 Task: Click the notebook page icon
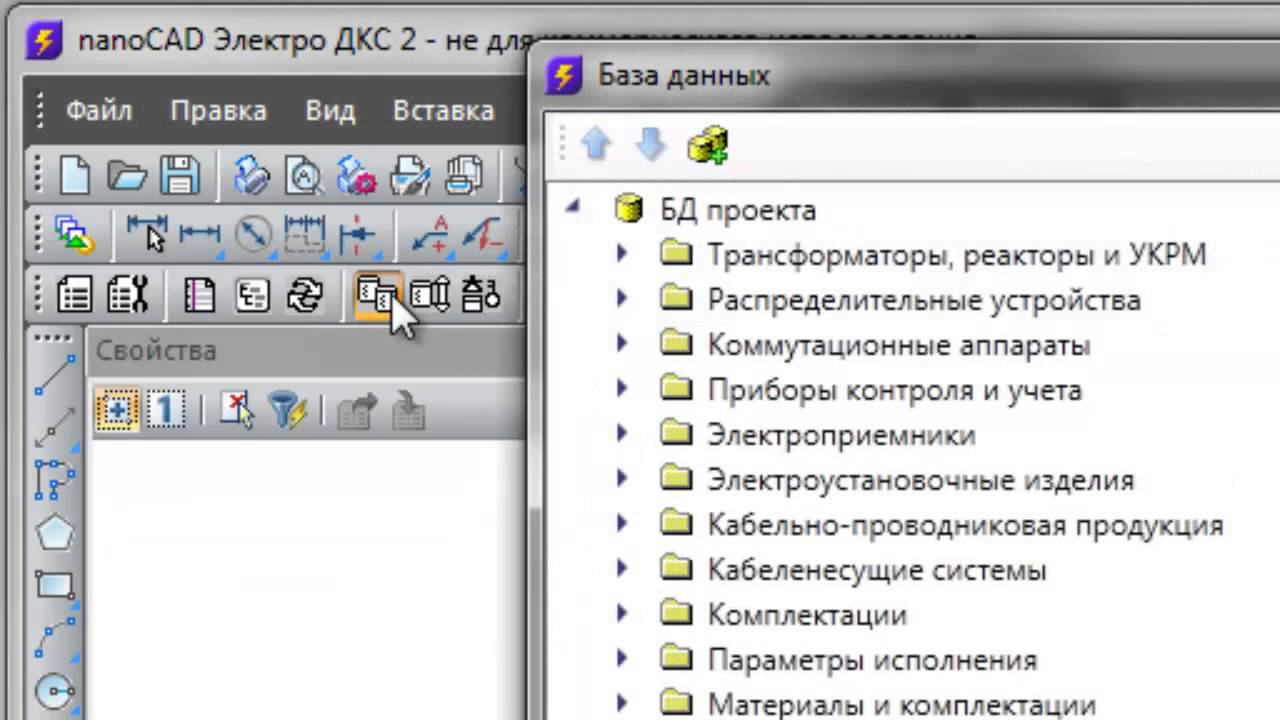click(199, 295)
